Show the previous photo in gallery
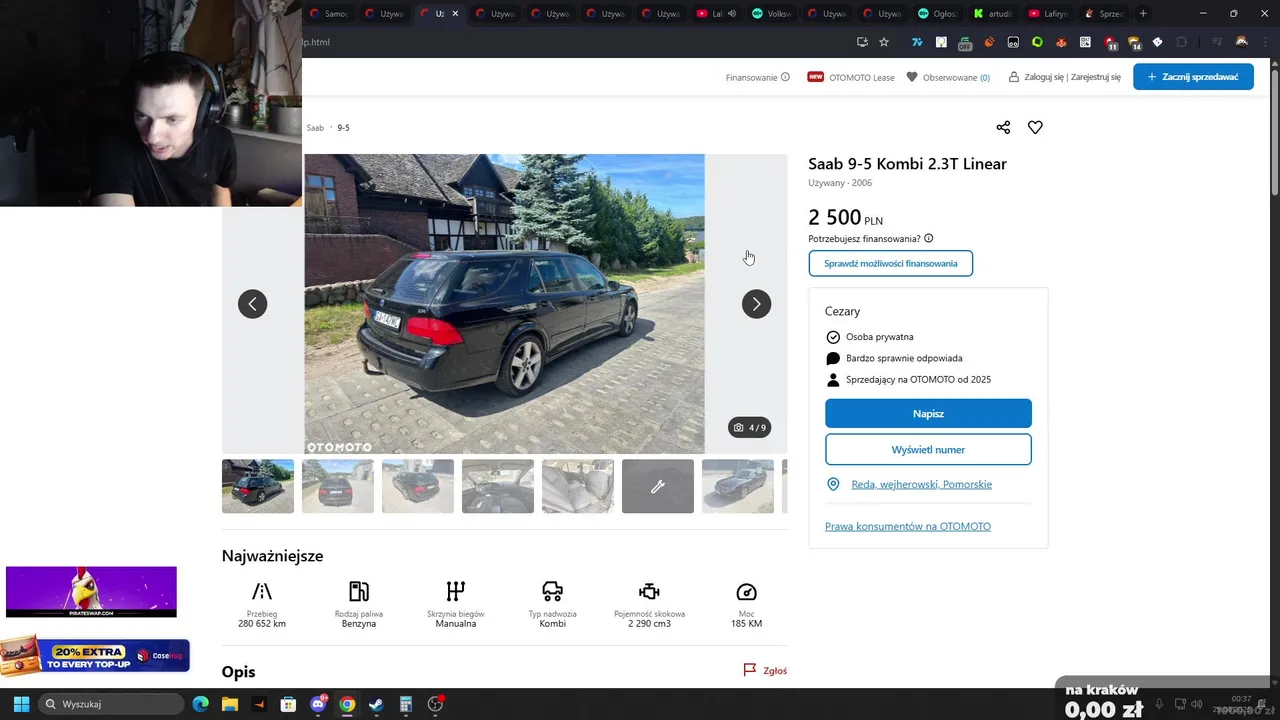The height and width of the screenshot is (720, 1280). point(252,304)
